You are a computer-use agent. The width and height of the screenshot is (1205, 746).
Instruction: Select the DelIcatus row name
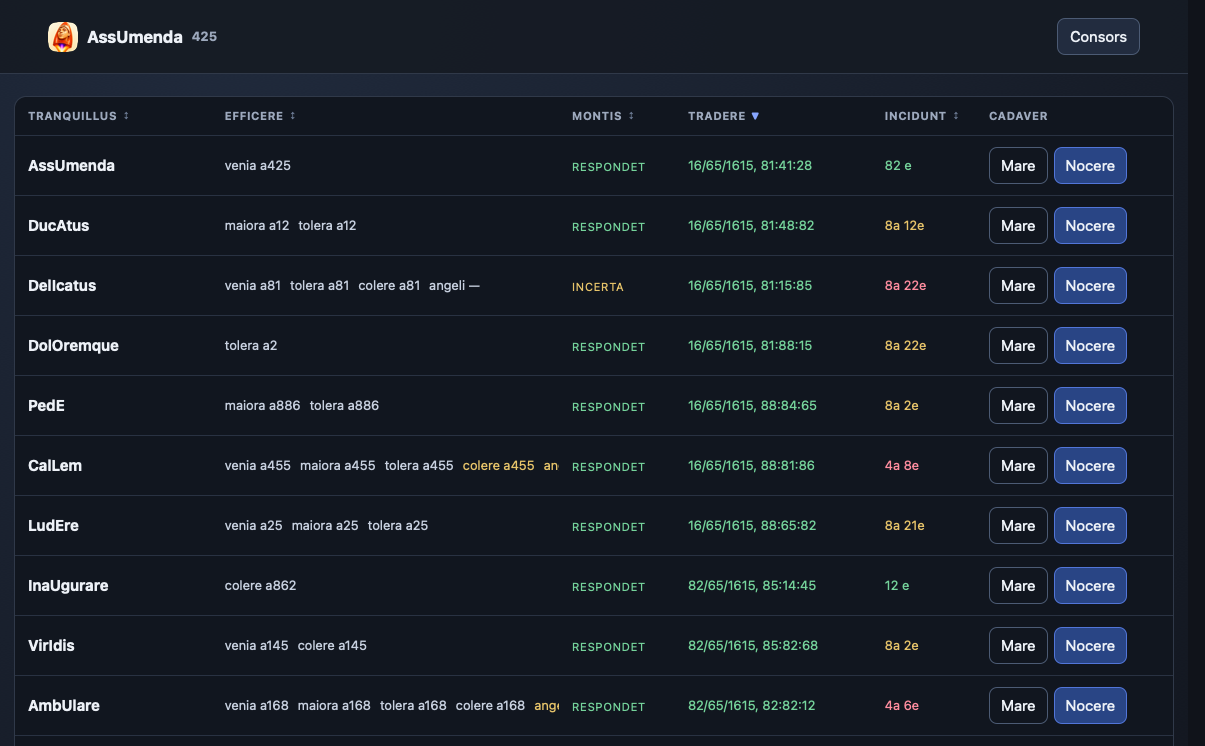[x=62, y=286]
